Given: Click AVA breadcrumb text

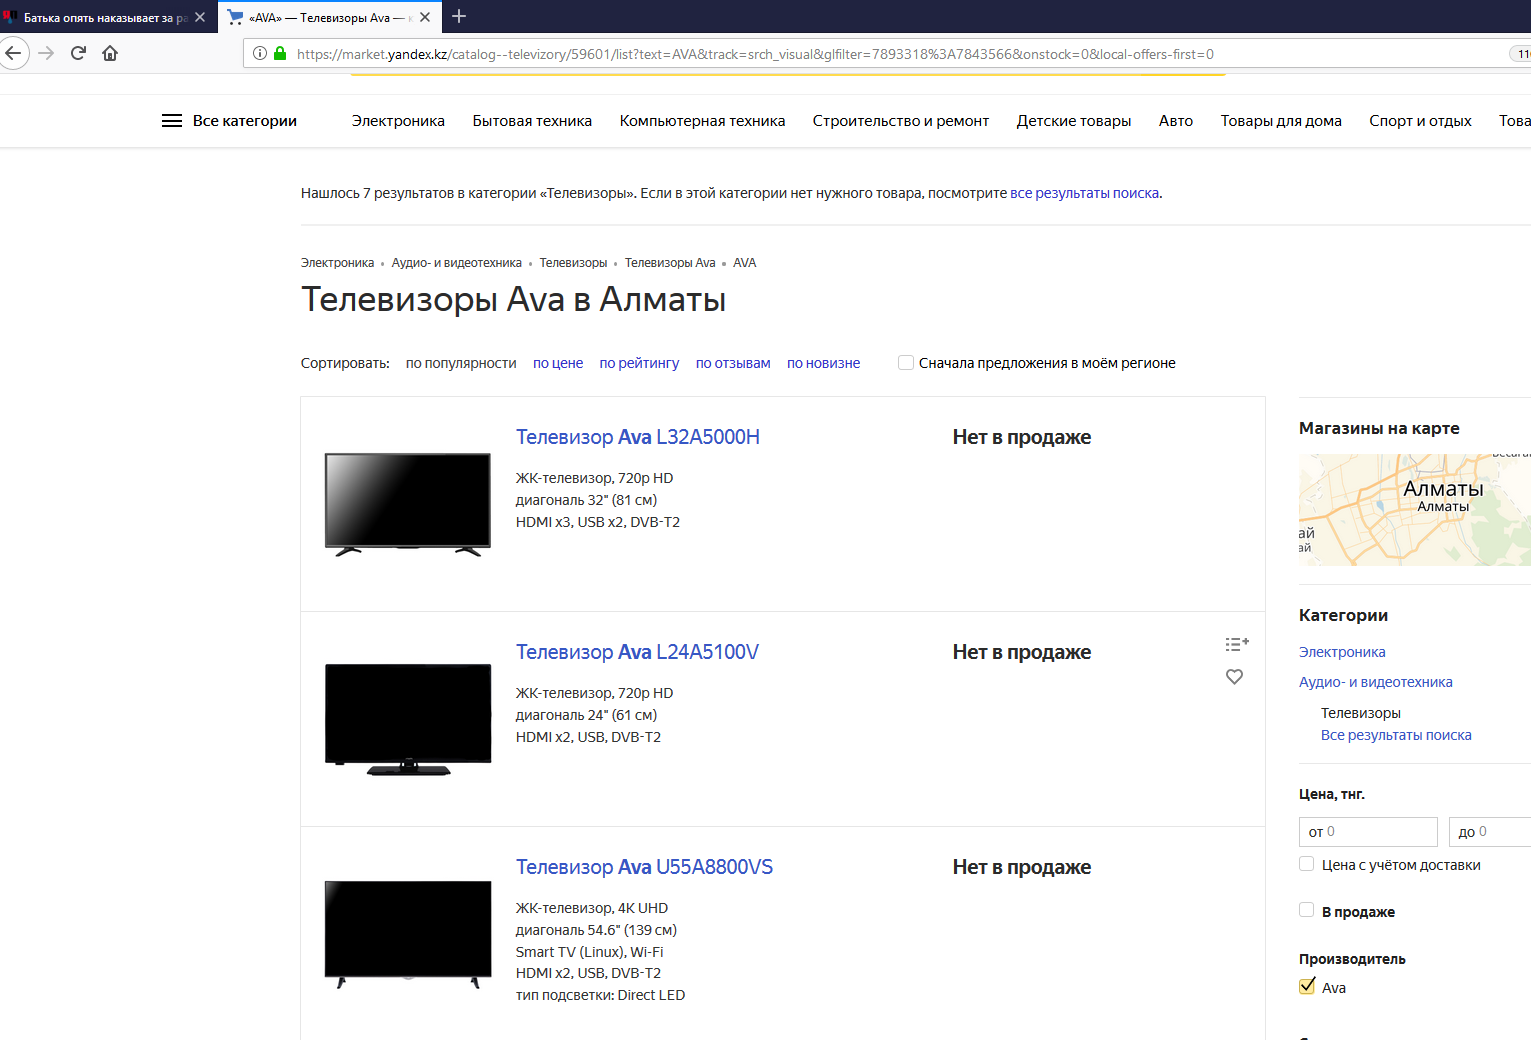Looking at the screenshot, I should [745, 263].
